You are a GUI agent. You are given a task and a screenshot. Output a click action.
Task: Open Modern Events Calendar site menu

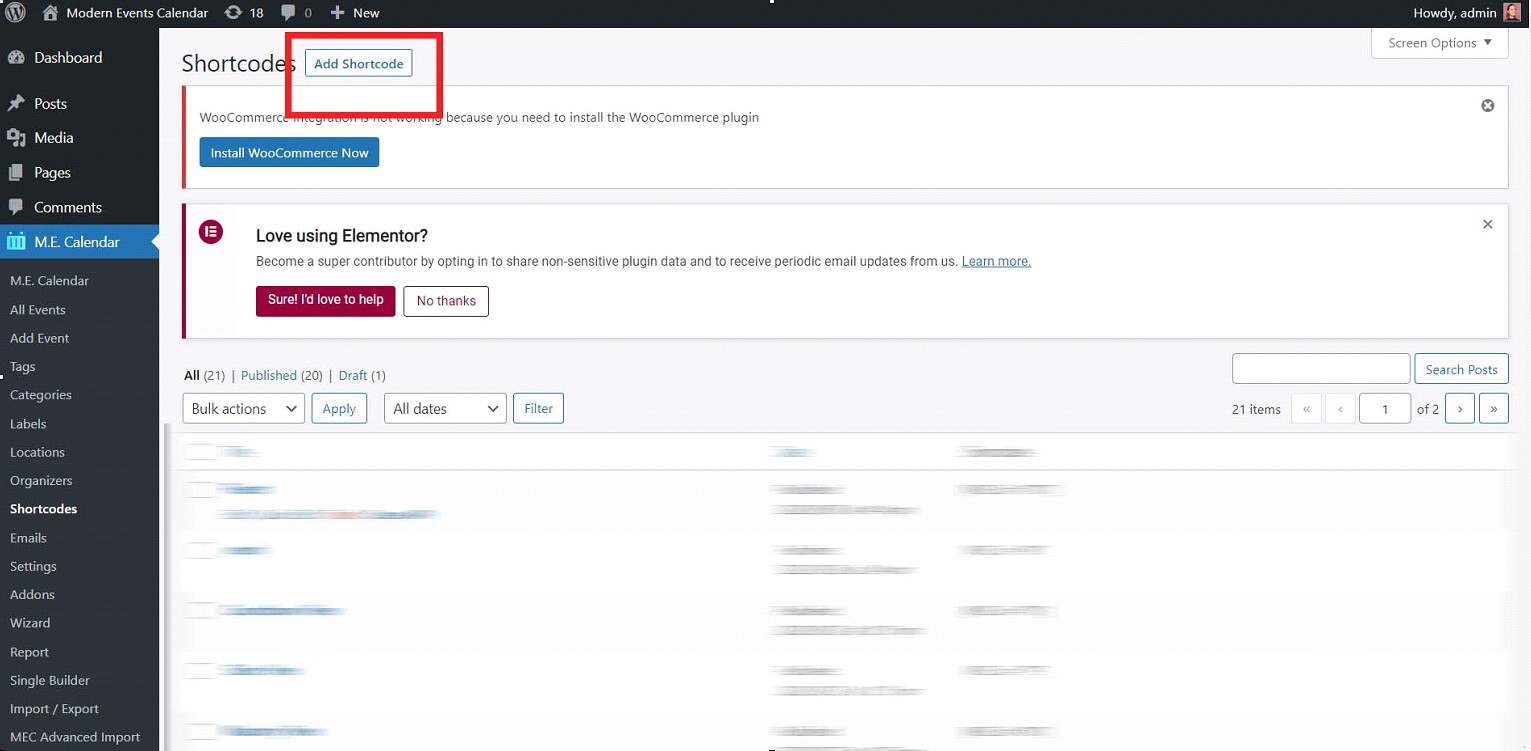[x=137, y=13]
